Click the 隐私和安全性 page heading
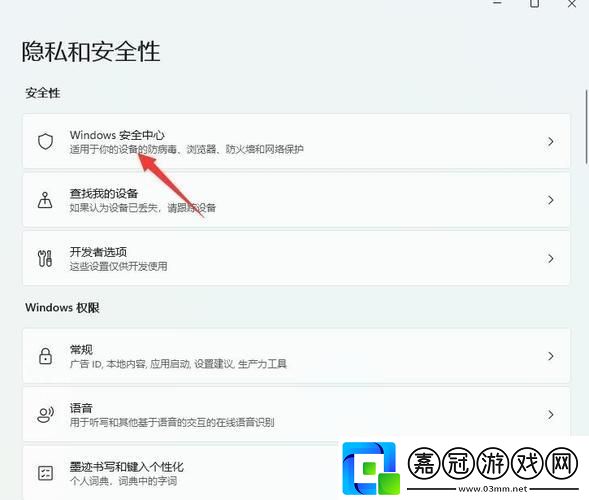 point(91,51)
